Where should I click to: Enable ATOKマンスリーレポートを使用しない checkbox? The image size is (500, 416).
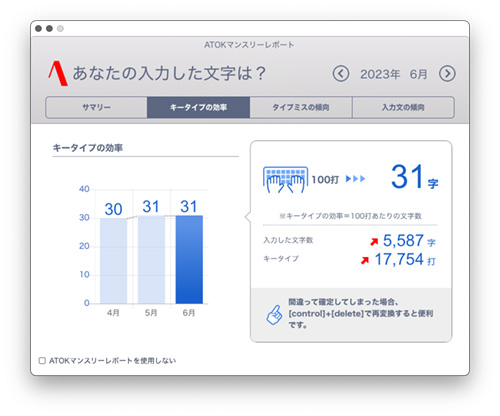[x=42, y=361]
